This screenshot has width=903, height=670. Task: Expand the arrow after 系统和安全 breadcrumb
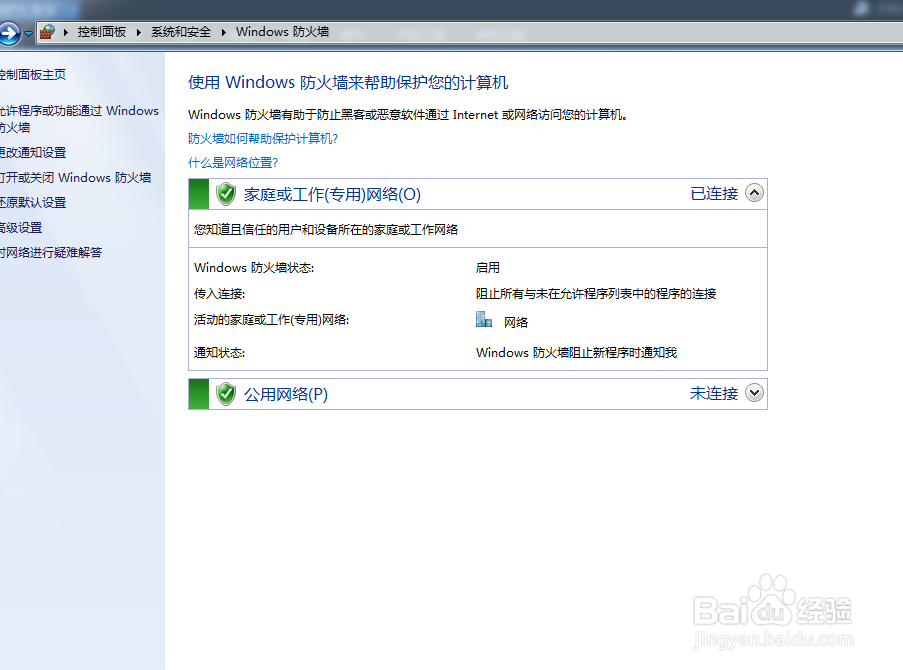[224, 32]
